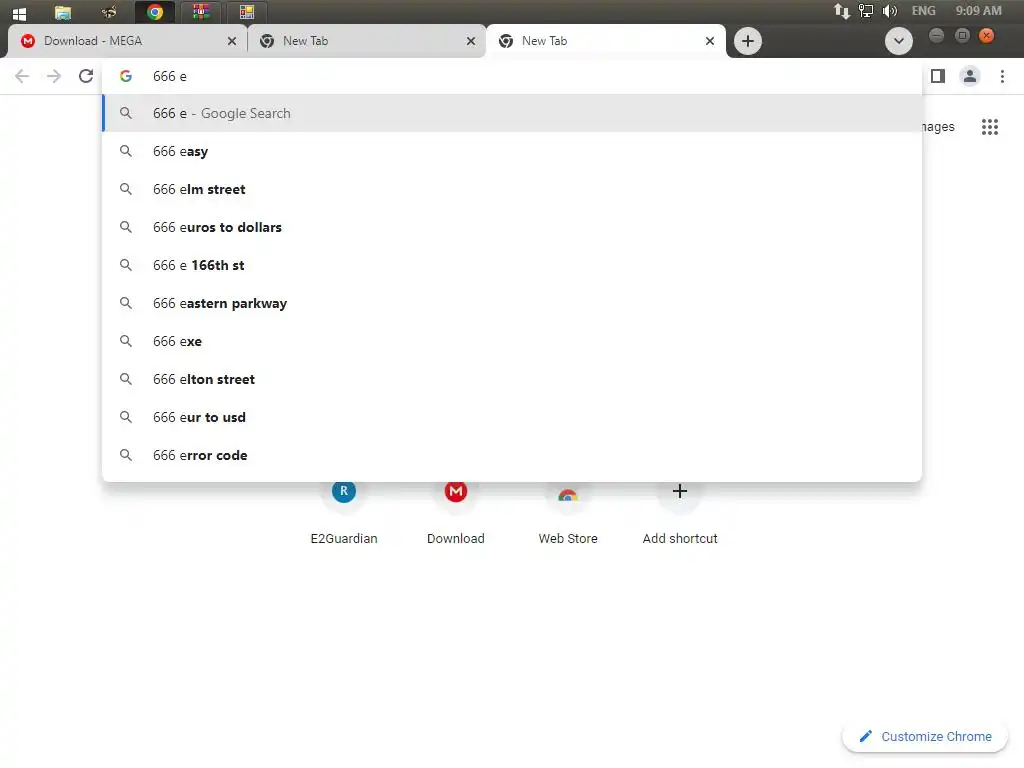Select '666 euros to dollars' suggestion
1024x768 pixels.
point(512,227)
